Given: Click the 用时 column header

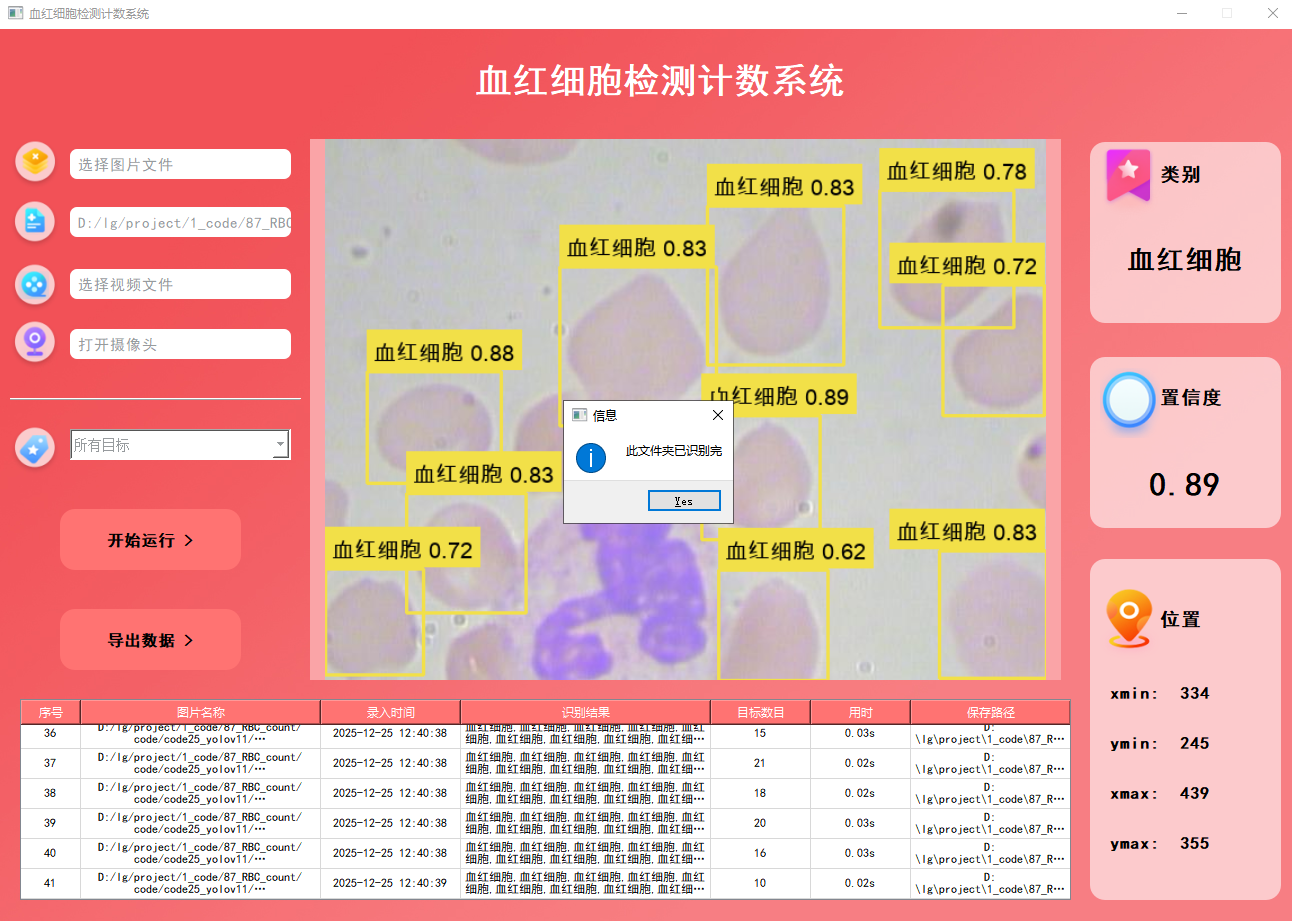Looking at the screenshot, I should pos(861,712).
